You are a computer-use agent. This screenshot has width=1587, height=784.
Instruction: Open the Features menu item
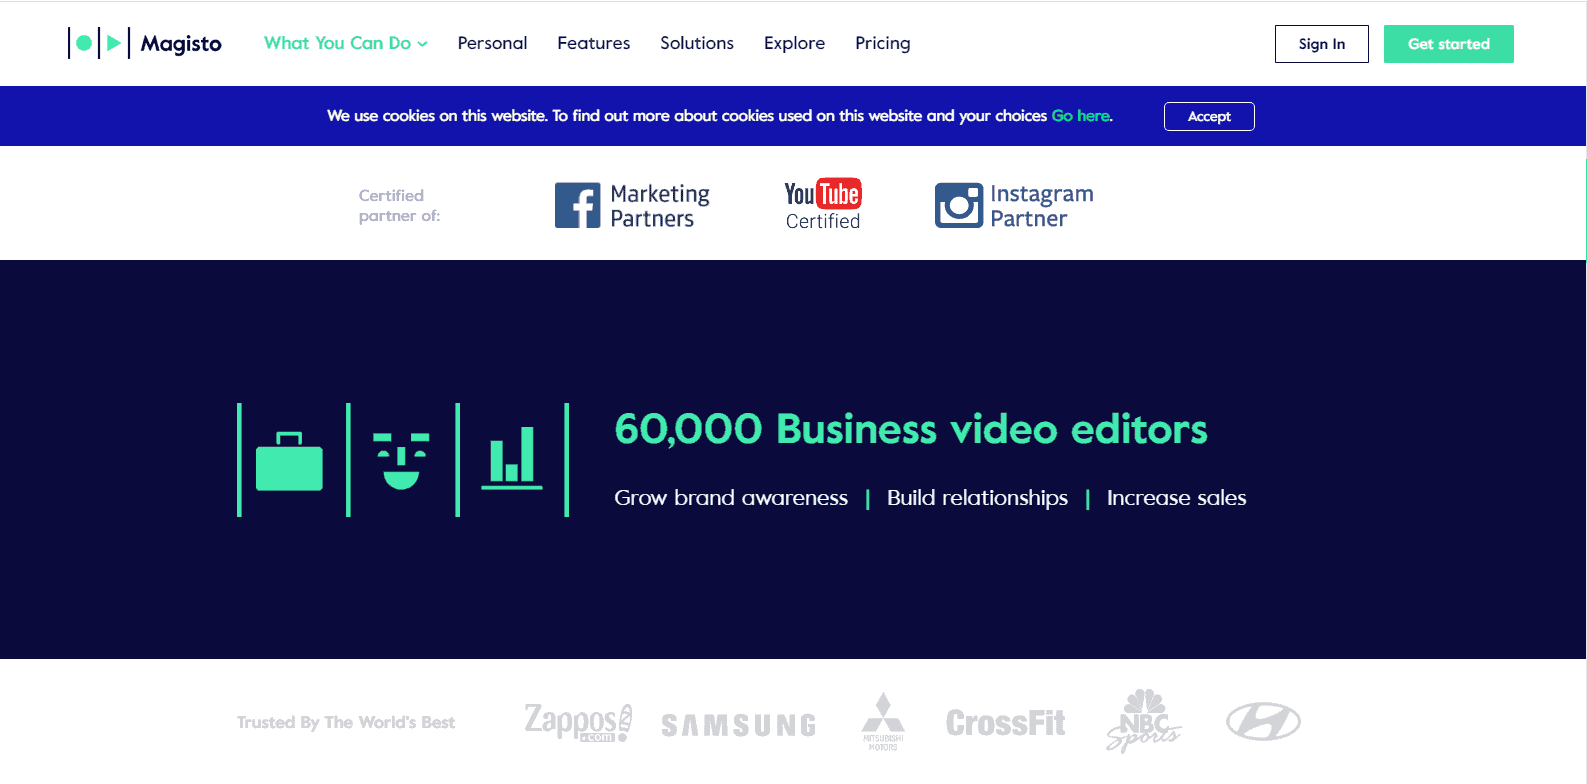tap(593, 43)
